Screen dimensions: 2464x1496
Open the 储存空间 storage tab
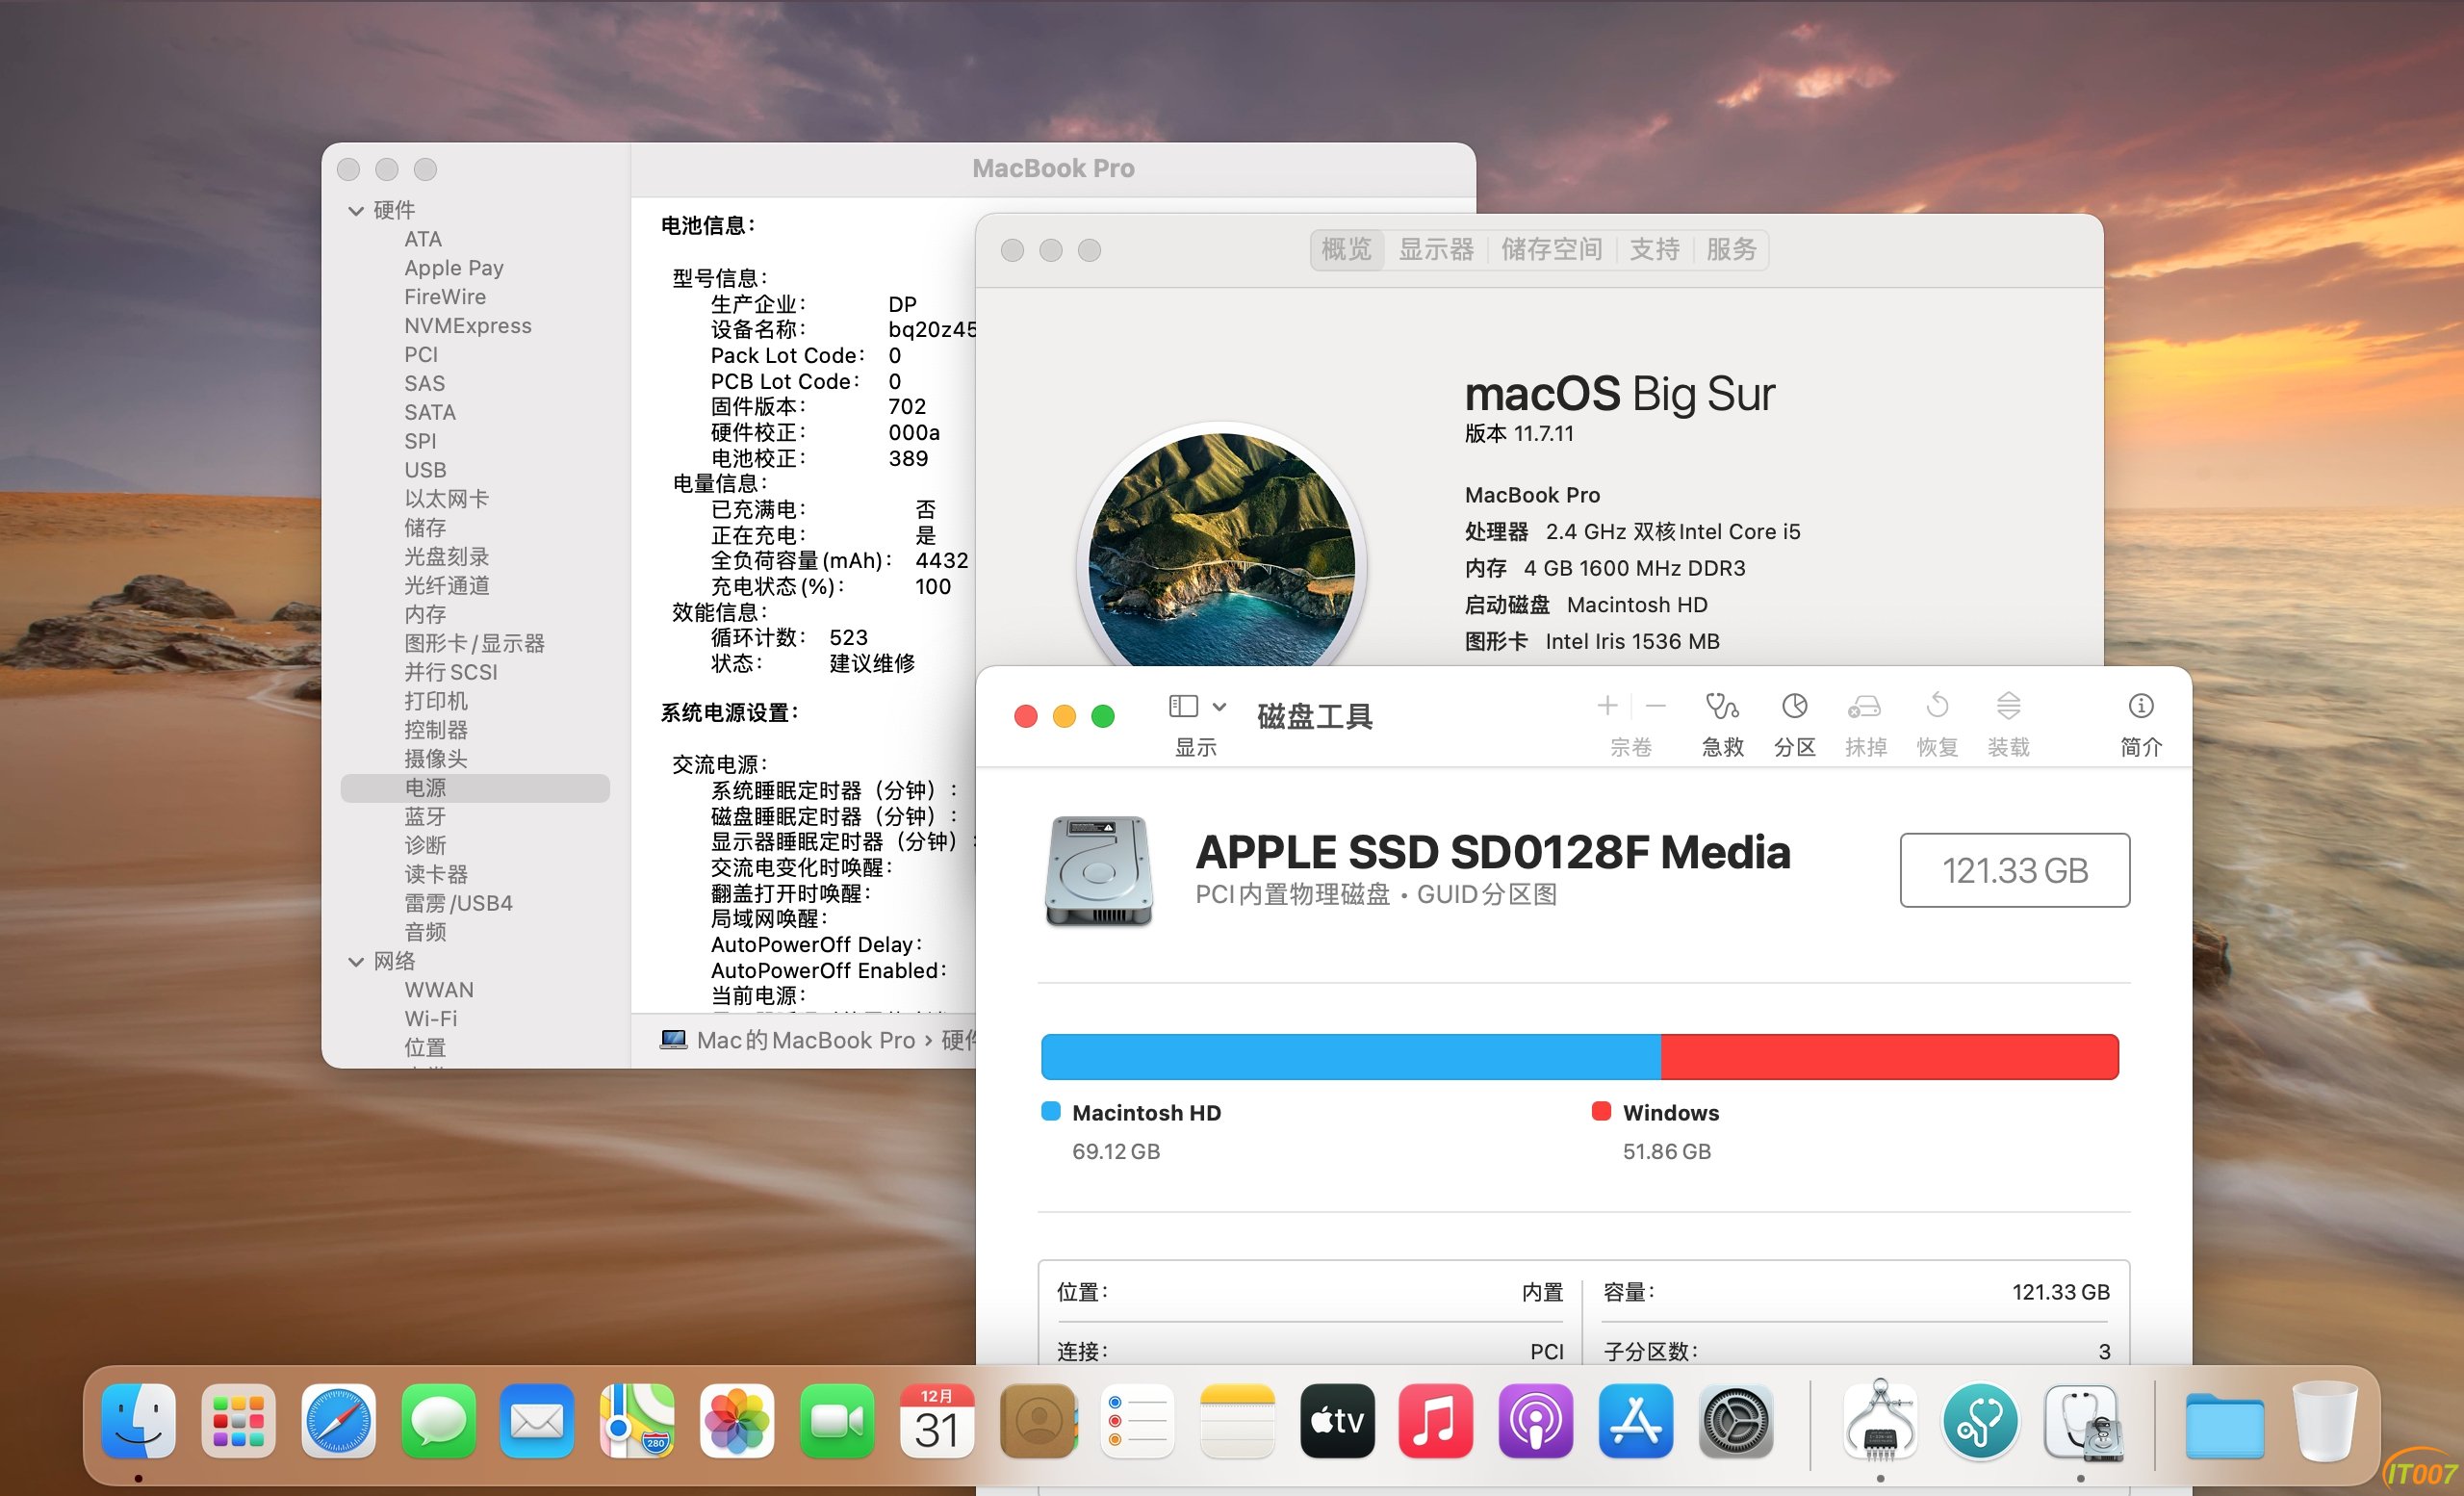point(1551,249)
